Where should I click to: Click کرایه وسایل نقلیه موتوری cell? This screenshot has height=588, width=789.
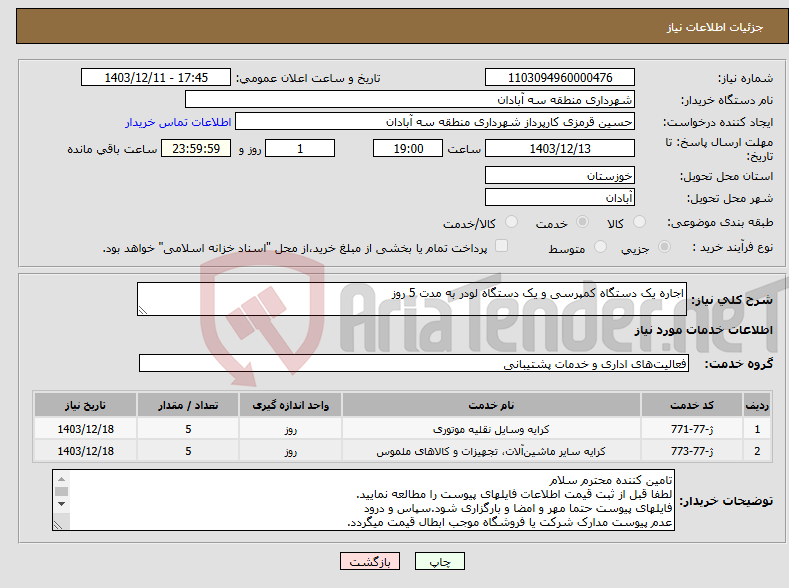click(491, 429)
